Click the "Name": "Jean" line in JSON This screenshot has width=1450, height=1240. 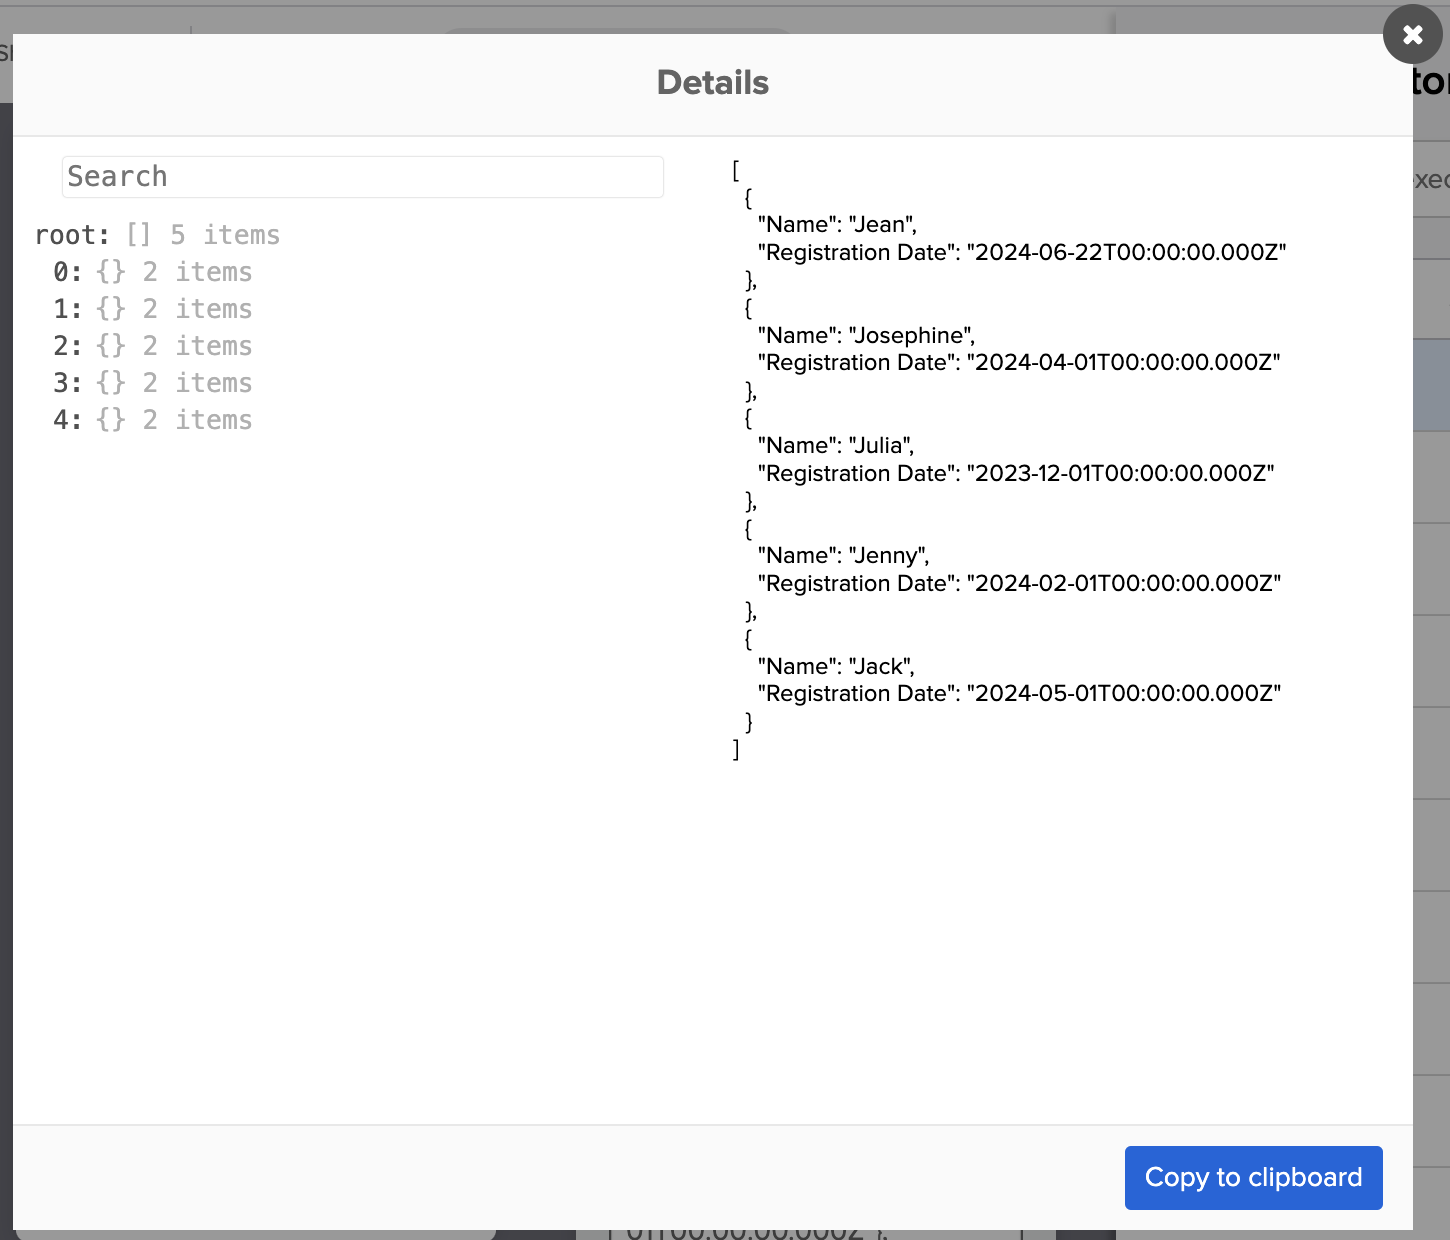pos(836,225)
